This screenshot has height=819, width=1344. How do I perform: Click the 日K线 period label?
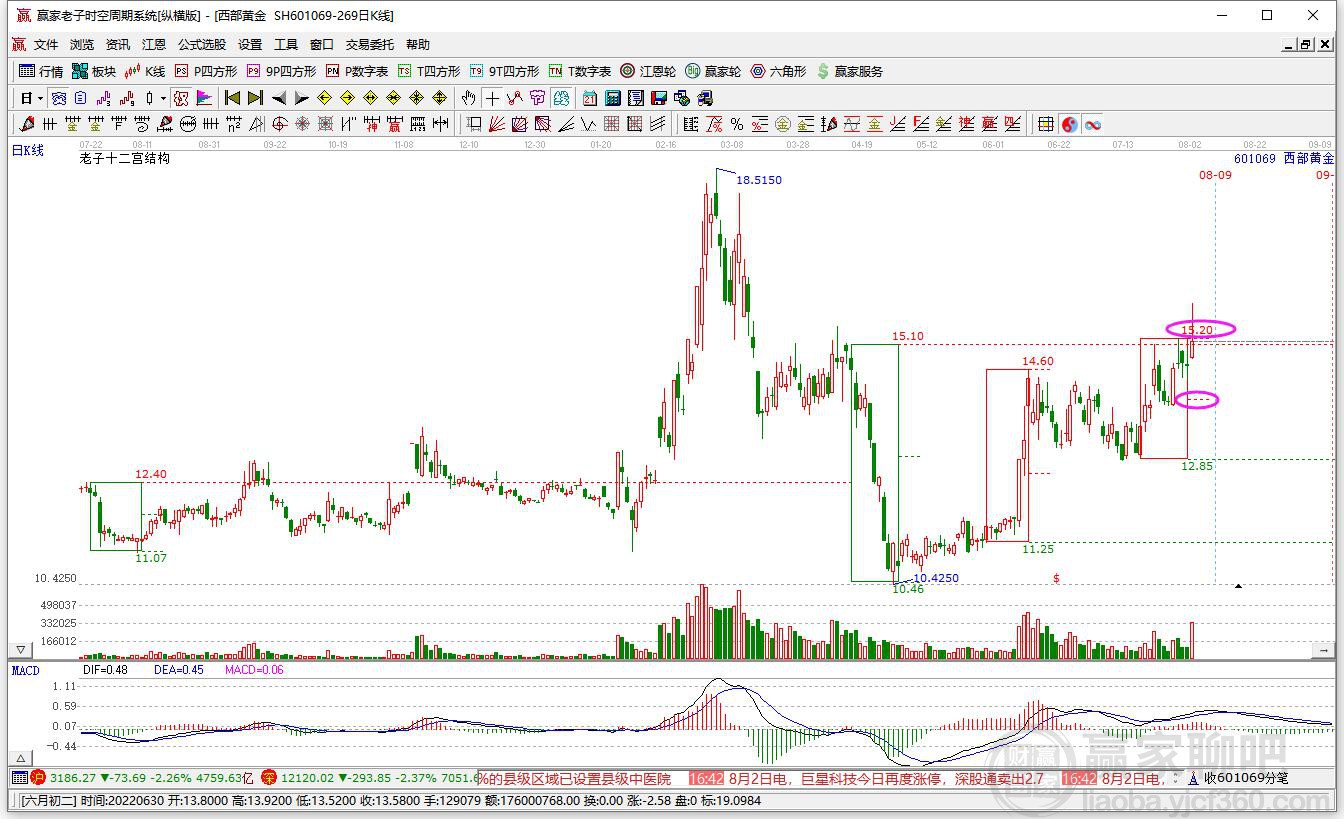tap(28, 151)
